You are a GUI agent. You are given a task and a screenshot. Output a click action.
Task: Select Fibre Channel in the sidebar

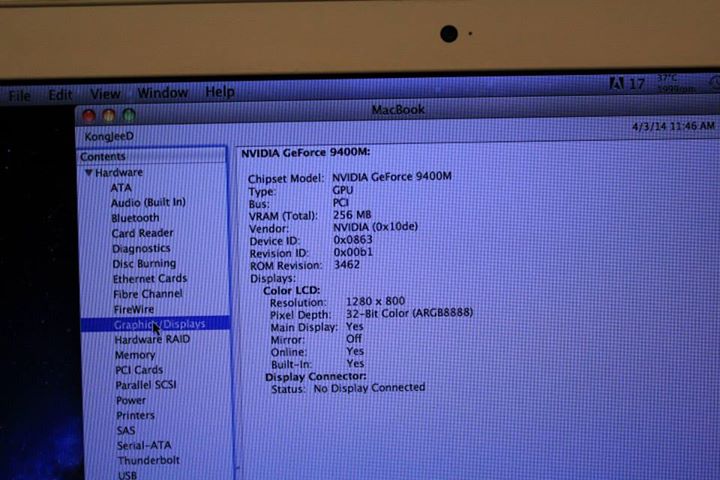click(x=147, y=294)
